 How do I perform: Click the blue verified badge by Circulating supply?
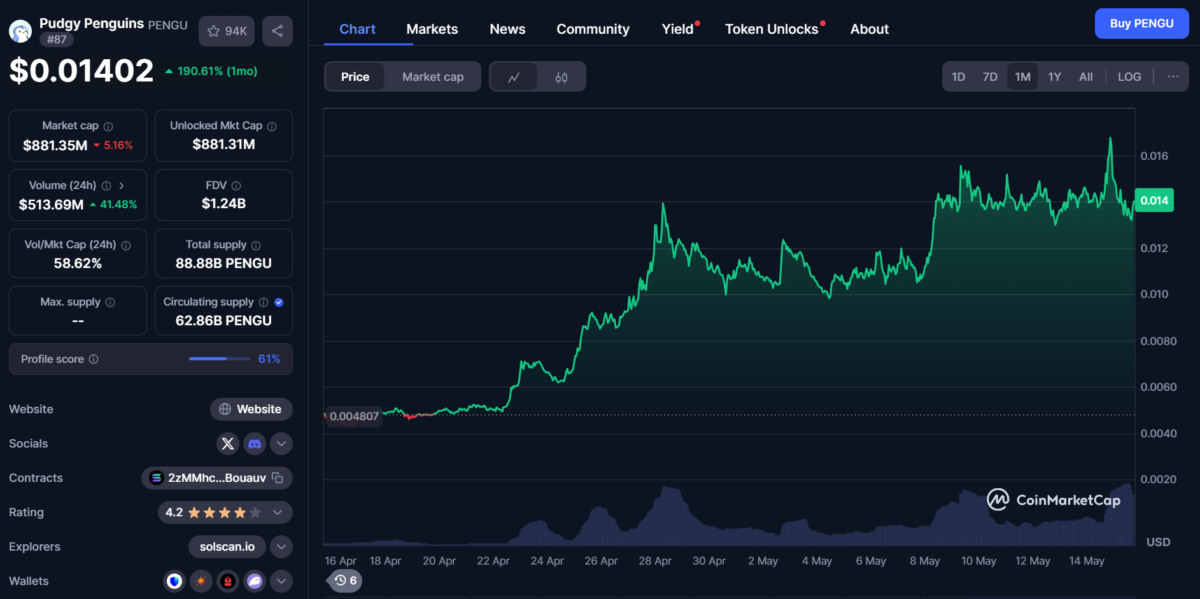tap(279, 302)
